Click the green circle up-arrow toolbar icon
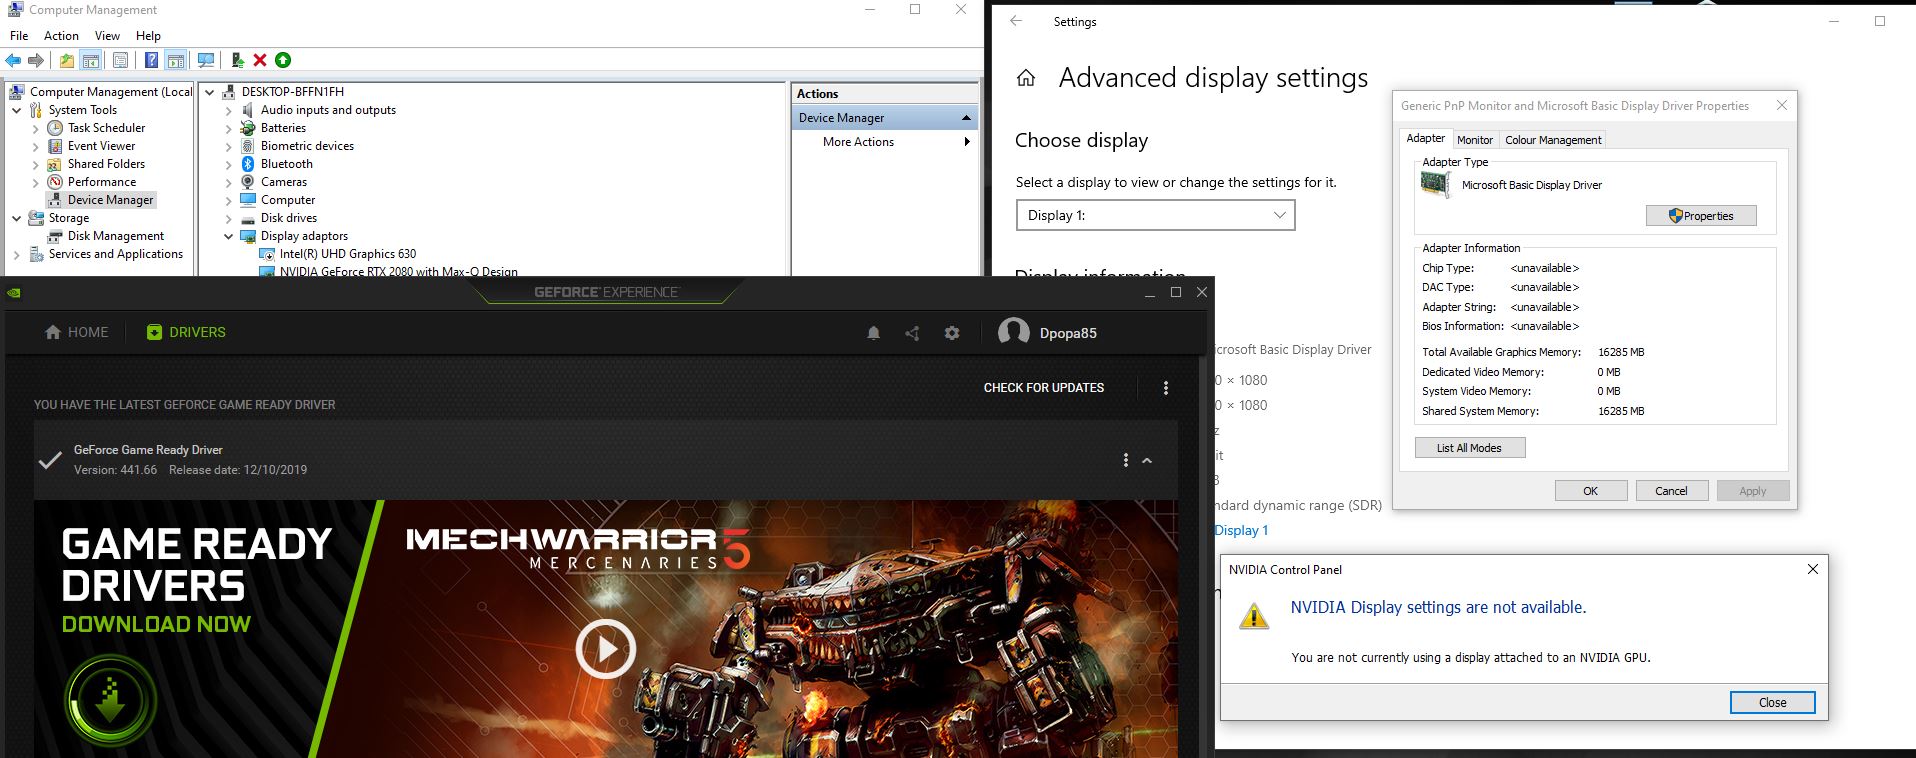Viewport: 1916px width, 758px height. (x=283, y=60)
